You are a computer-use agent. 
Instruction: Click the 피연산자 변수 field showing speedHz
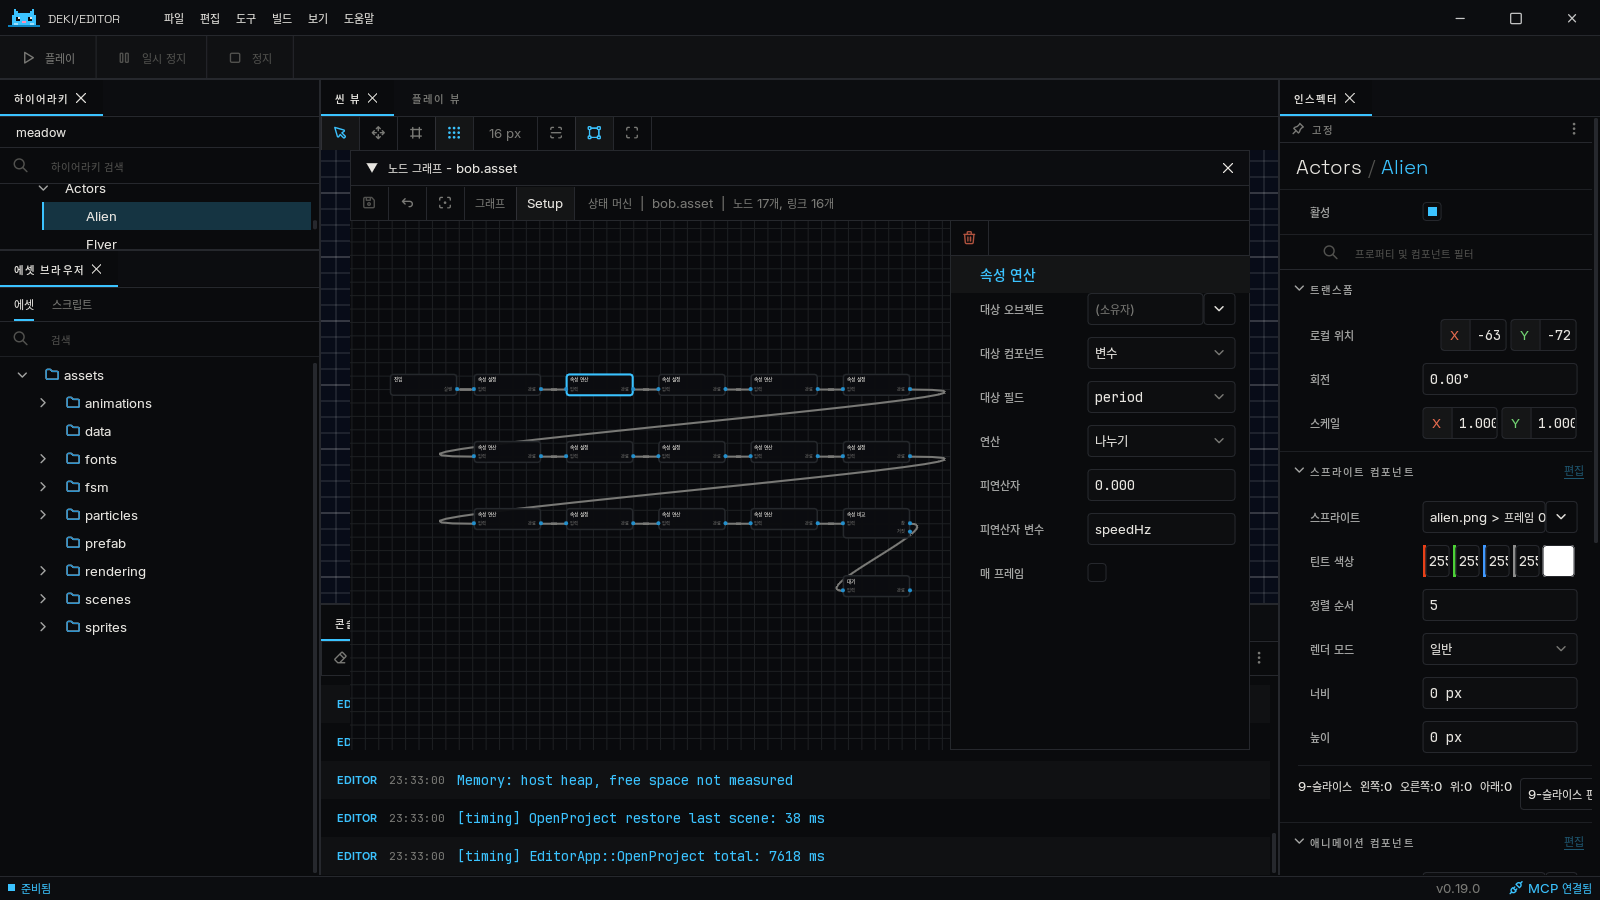1161,529
